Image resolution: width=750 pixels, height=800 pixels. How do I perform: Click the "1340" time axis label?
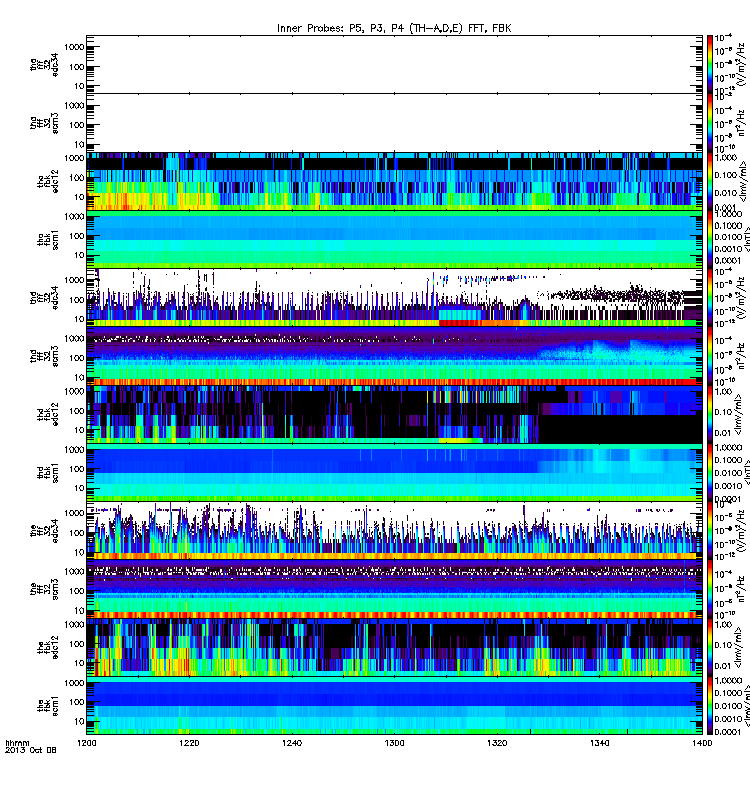pos(599,743)
